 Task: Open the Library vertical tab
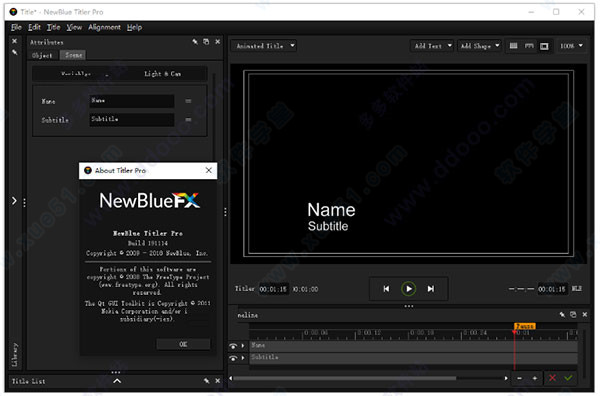[x=15, y=354]
